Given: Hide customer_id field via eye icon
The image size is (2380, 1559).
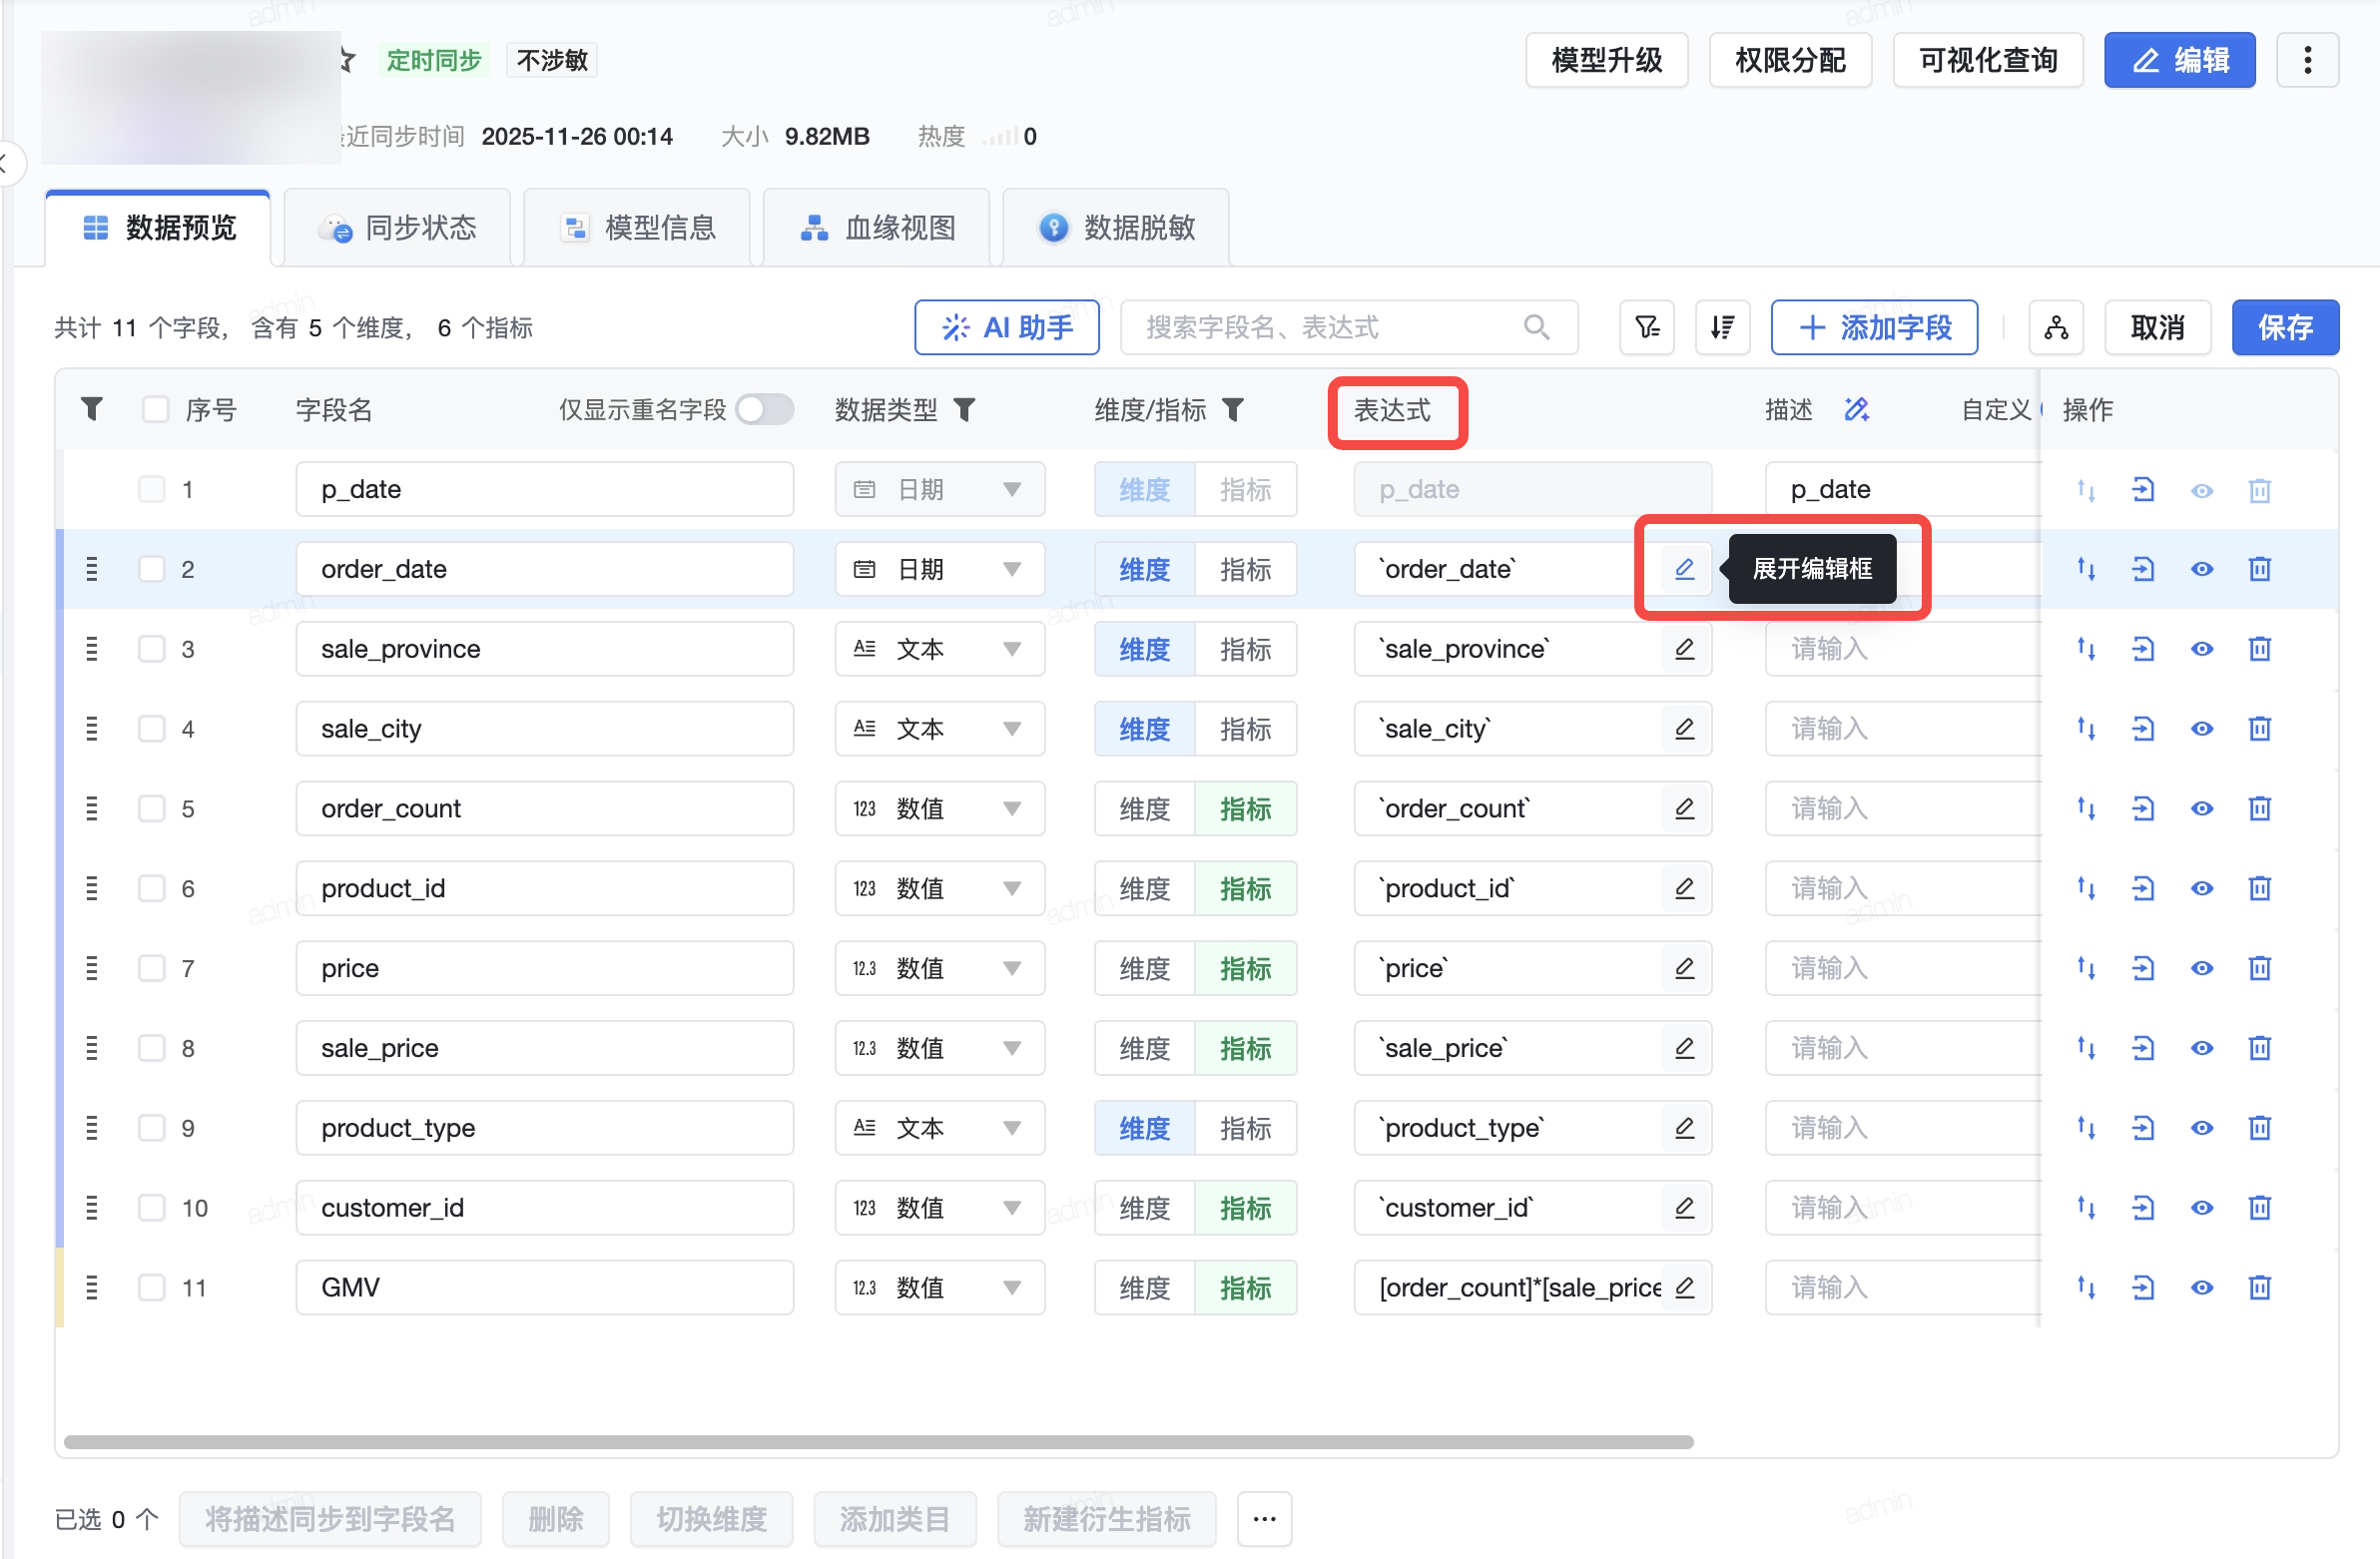Looking at the screenshot, I should coord(2201,1208).
